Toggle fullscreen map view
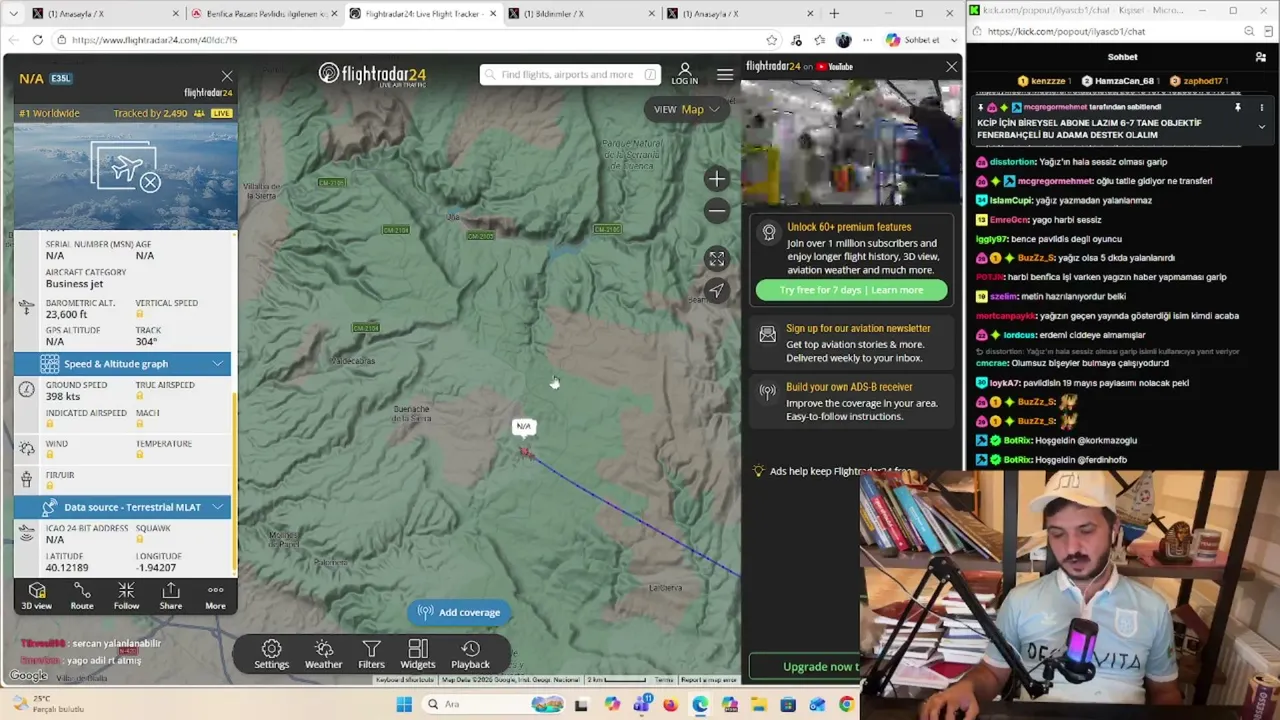The width and height of the screenshot is (1280, 720). pos(716,259)
